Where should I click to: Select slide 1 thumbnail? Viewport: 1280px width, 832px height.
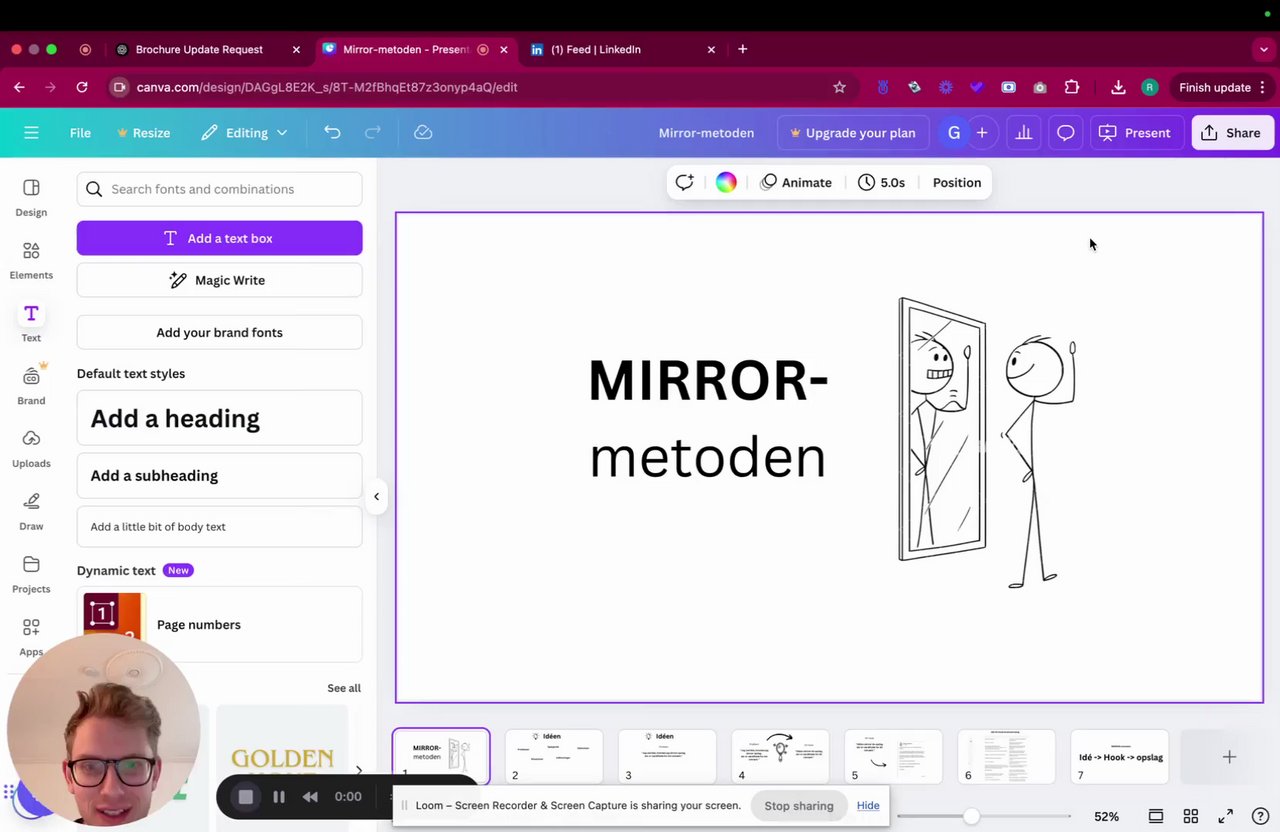pos(441,756)
